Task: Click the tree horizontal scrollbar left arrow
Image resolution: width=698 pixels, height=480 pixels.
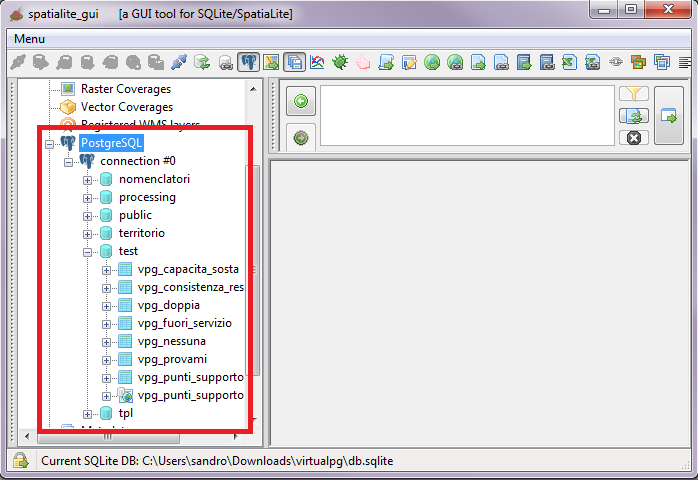Action: tap(27, 436)
